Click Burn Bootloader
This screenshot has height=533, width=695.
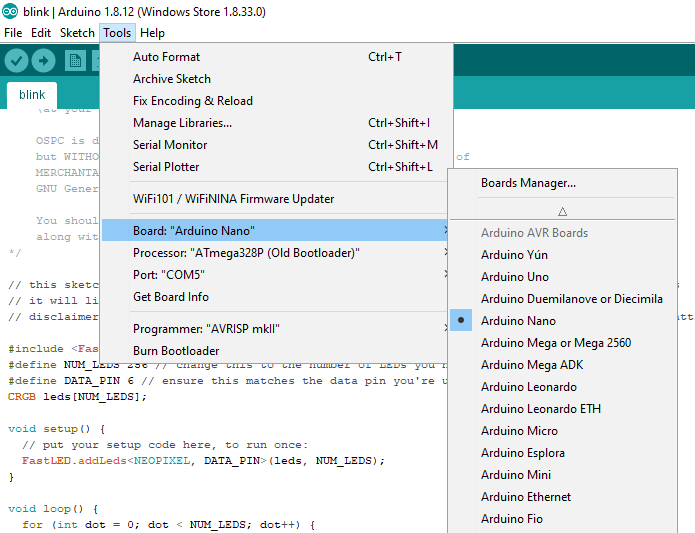pos(274,351)
